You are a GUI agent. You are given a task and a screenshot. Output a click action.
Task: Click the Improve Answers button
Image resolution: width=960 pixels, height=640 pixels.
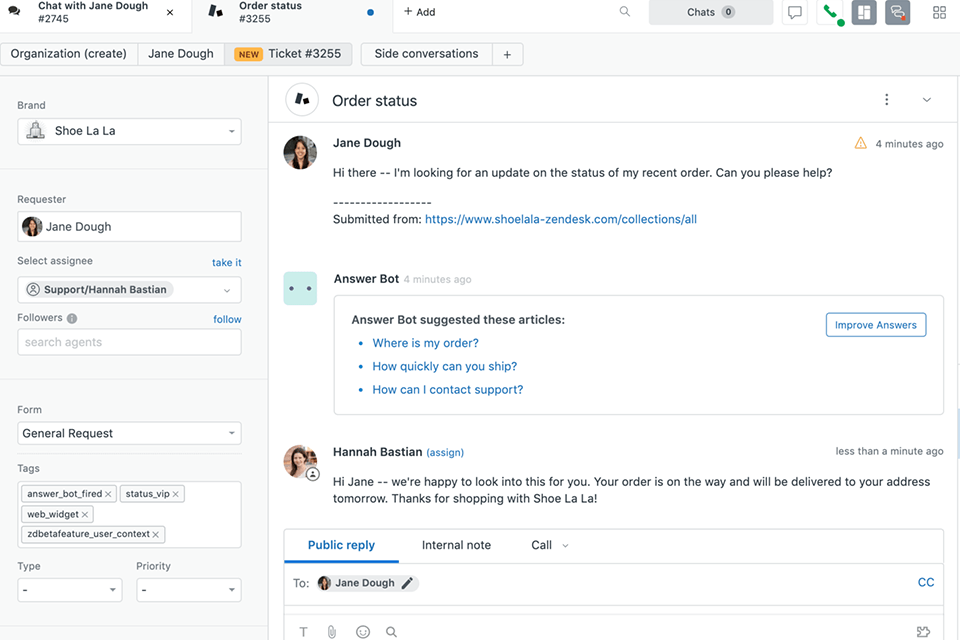click(x=875, y=324)
